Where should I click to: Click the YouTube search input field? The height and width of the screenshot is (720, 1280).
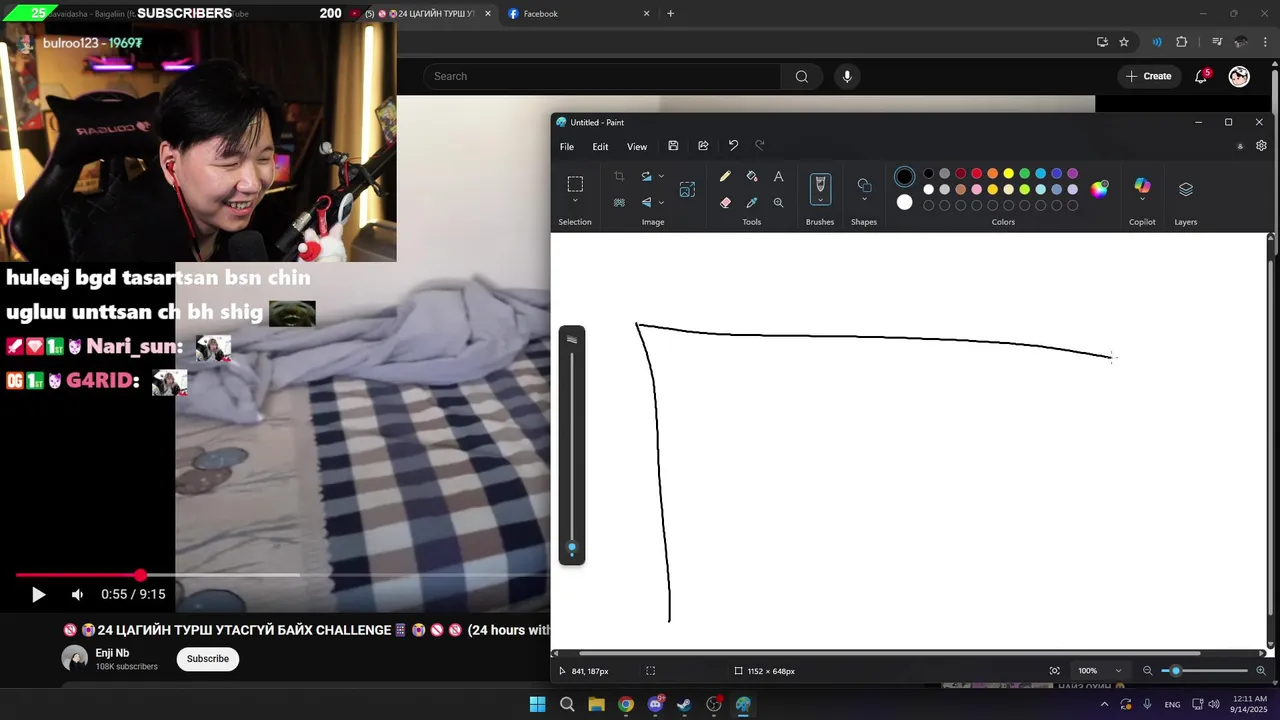click(x=602, y=76)
